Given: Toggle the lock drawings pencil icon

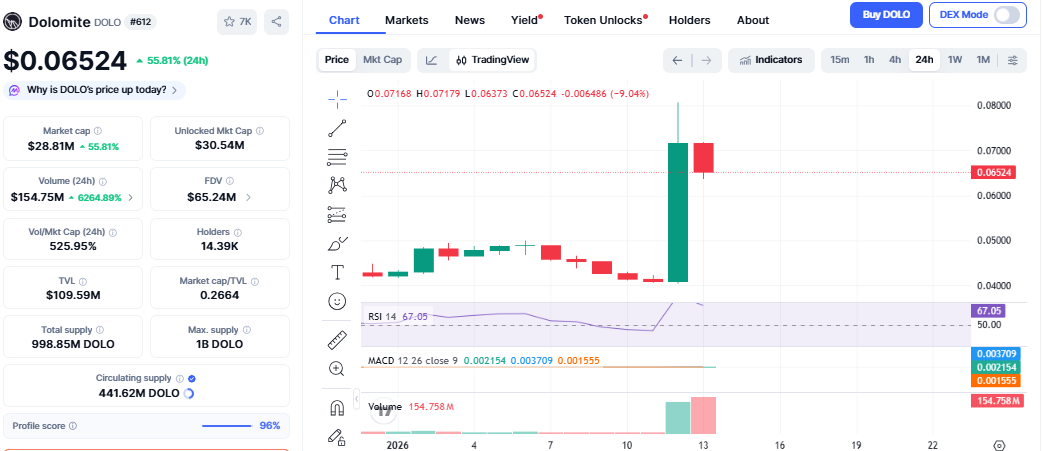Looking at the screenshot, I should tap(338, 436).
